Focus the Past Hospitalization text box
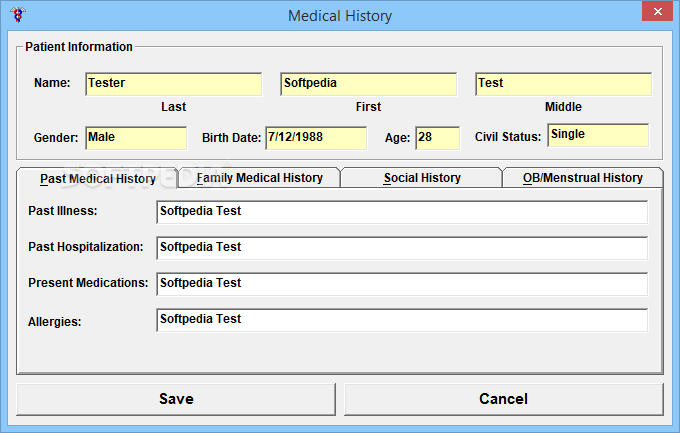 (401, 248)
